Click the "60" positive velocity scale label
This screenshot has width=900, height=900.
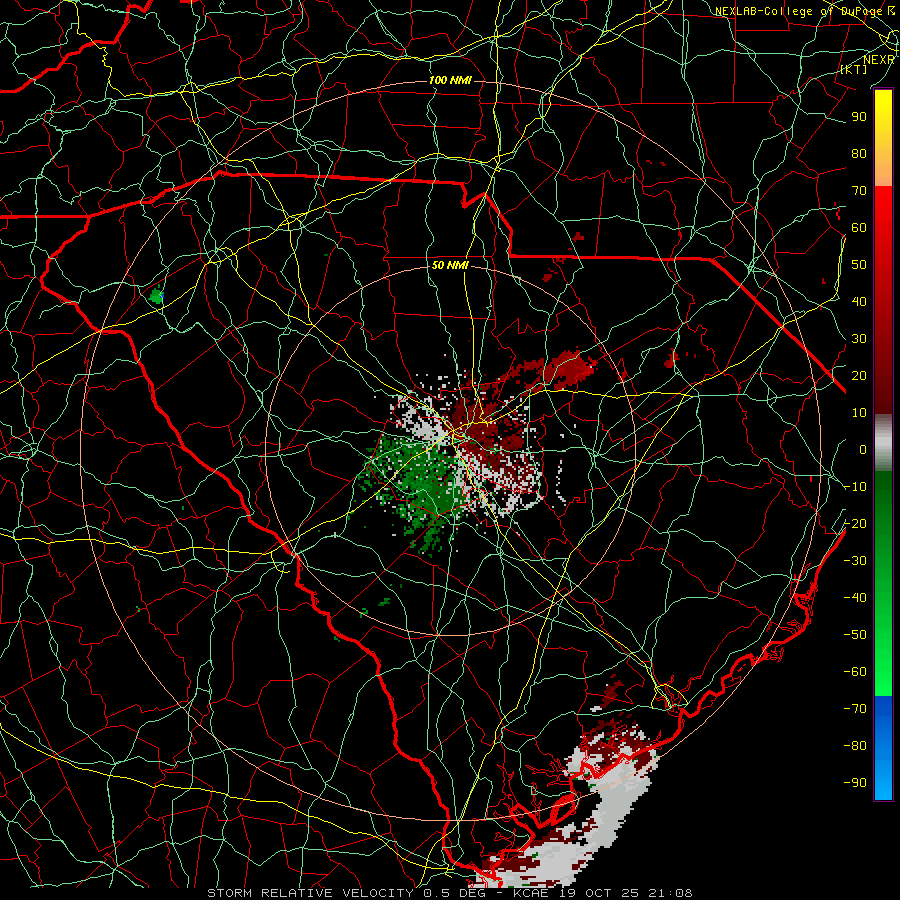859,227
